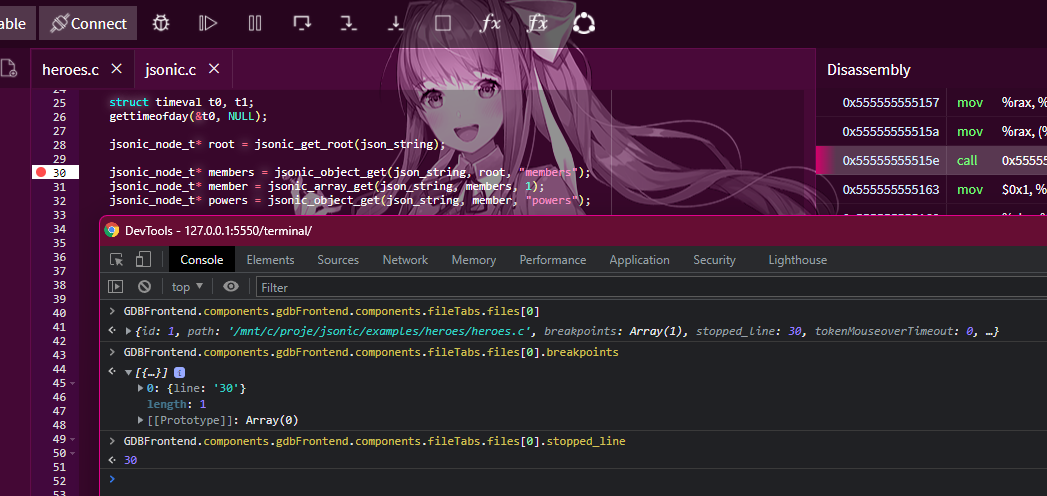This screenshot has height=496, width=1047.
Task: Switch to the heroes.c file tab
Action: point(70,69)
